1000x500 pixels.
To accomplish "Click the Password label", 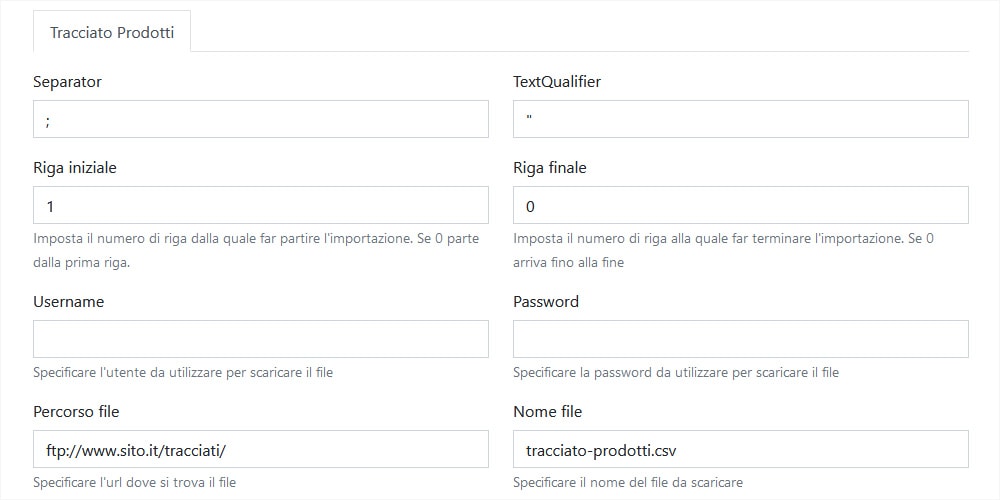I will (x=546, y=301).
